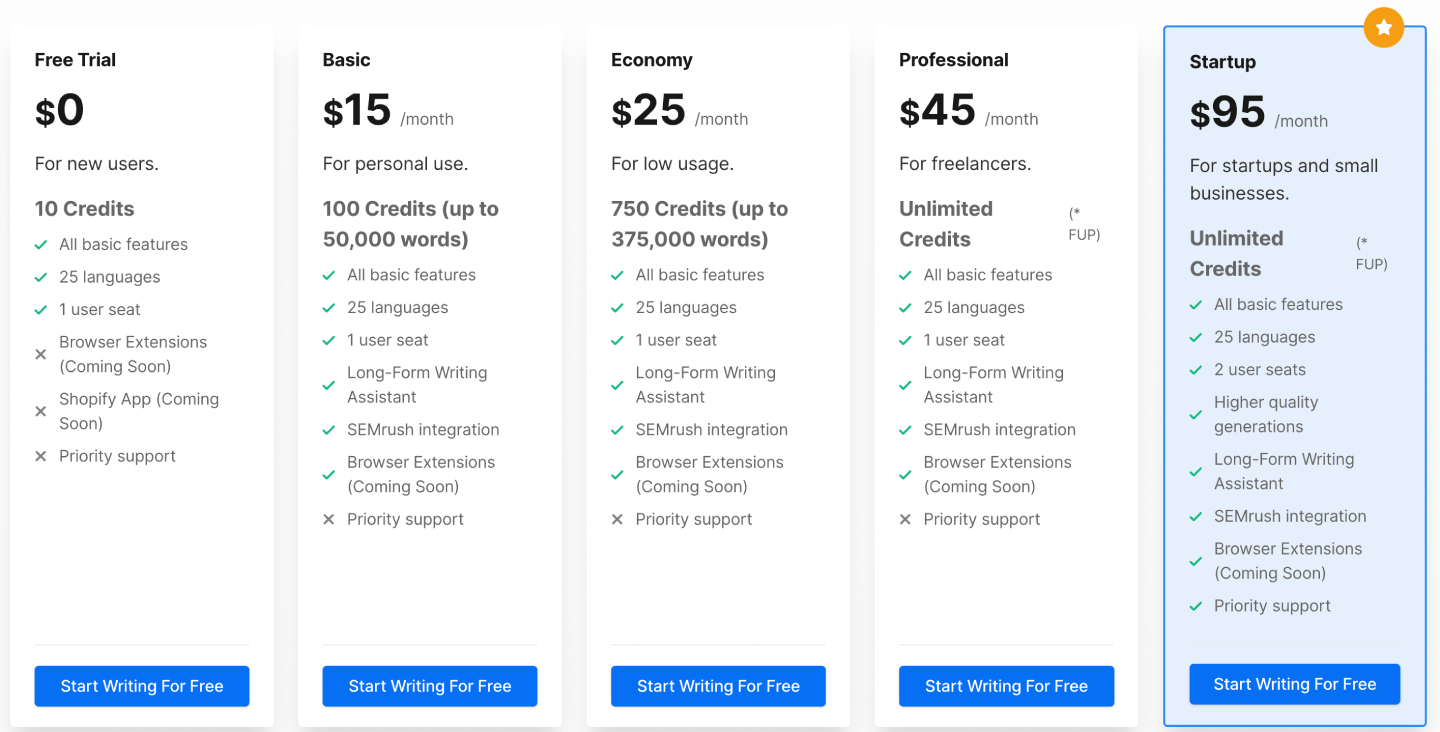Click the Professional plan's FUP note

[1084, 224]
